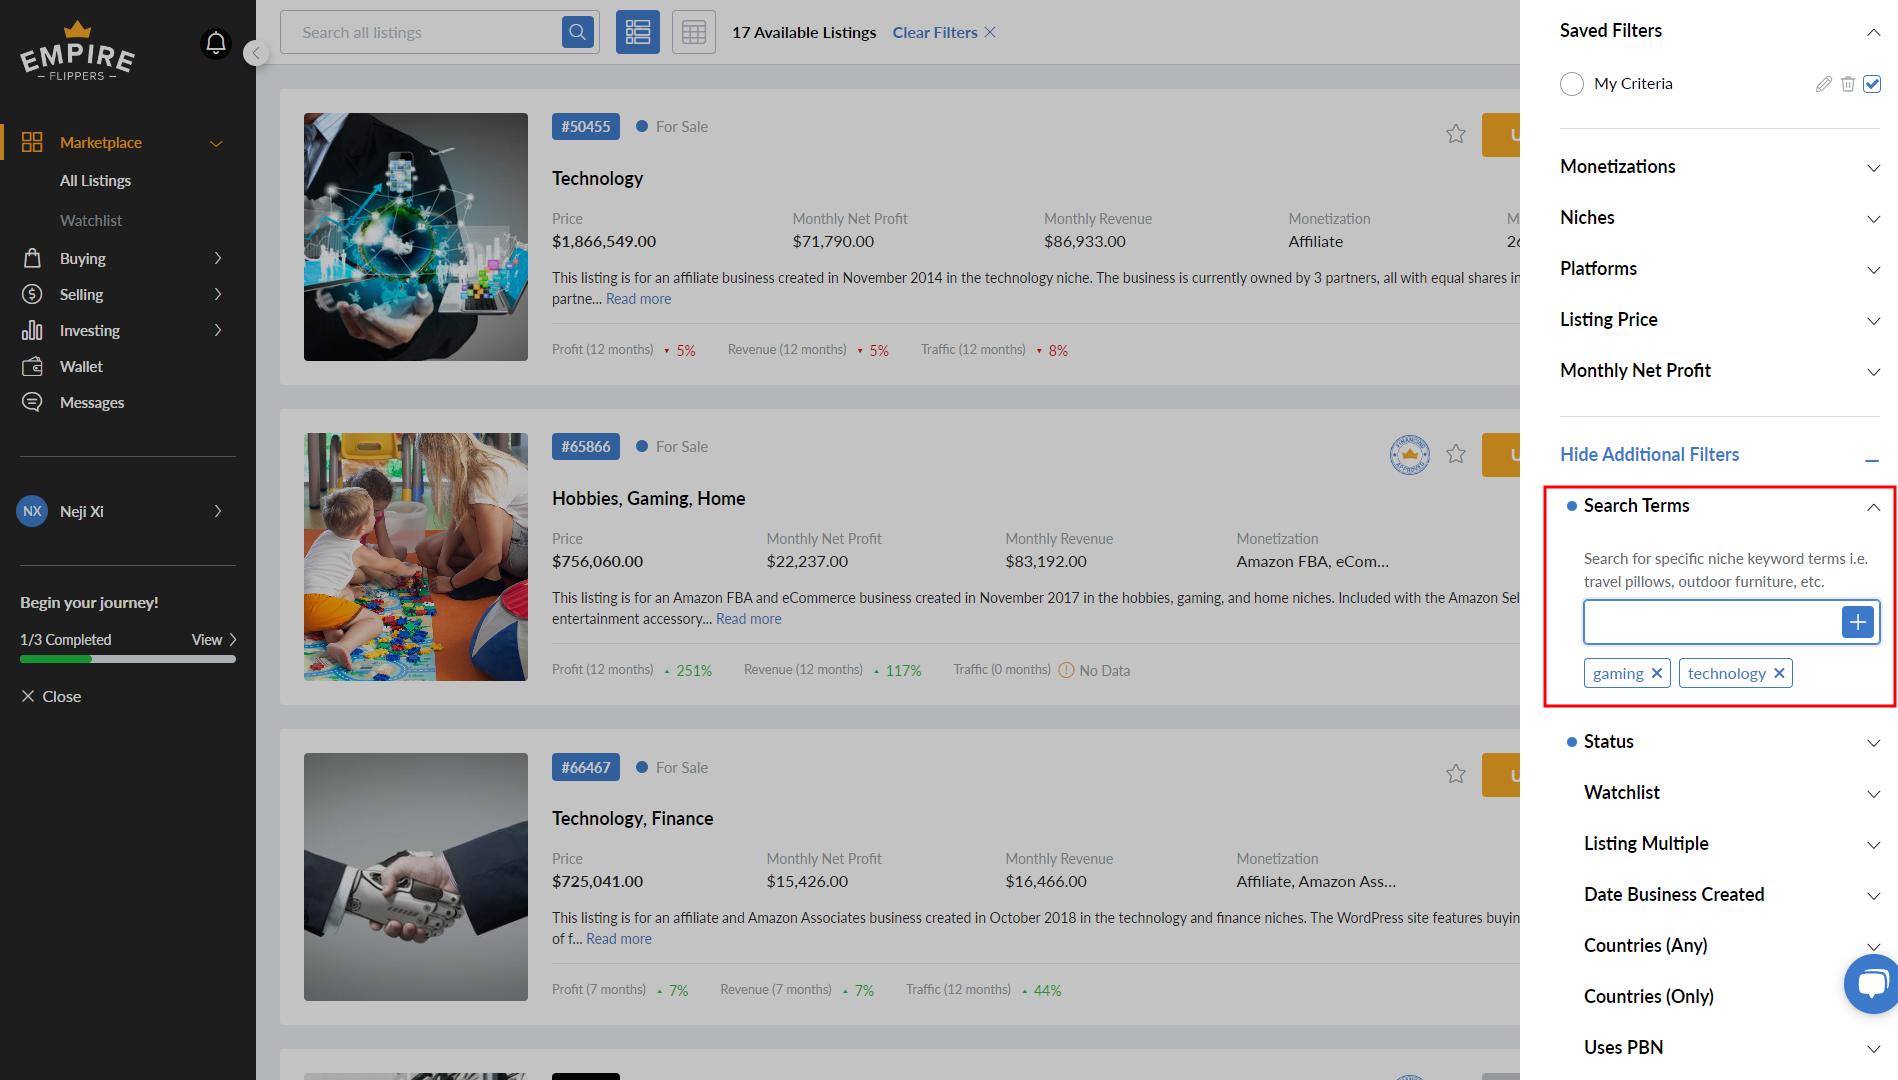
Task: Remove the gaming search term tag
Action: [x=1656, y=673]
